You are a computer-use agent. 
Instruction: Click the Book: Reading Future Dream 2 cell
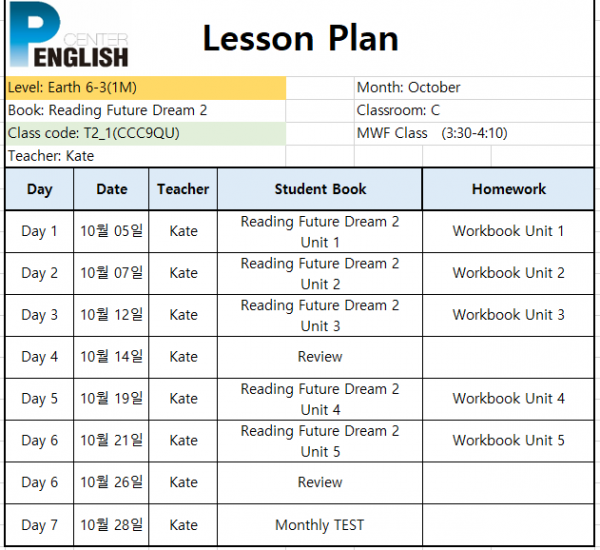tap(145, 111)
